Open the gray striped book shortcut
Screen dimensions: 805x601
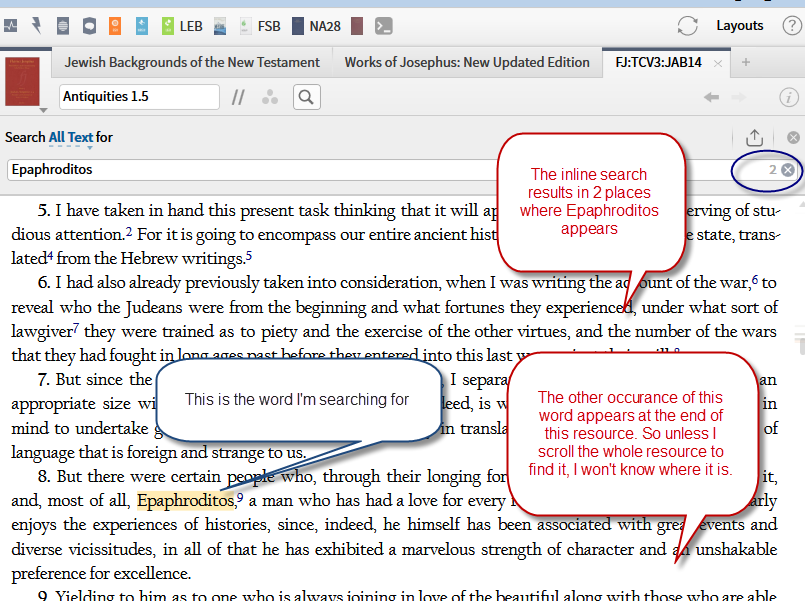point(63,26)
